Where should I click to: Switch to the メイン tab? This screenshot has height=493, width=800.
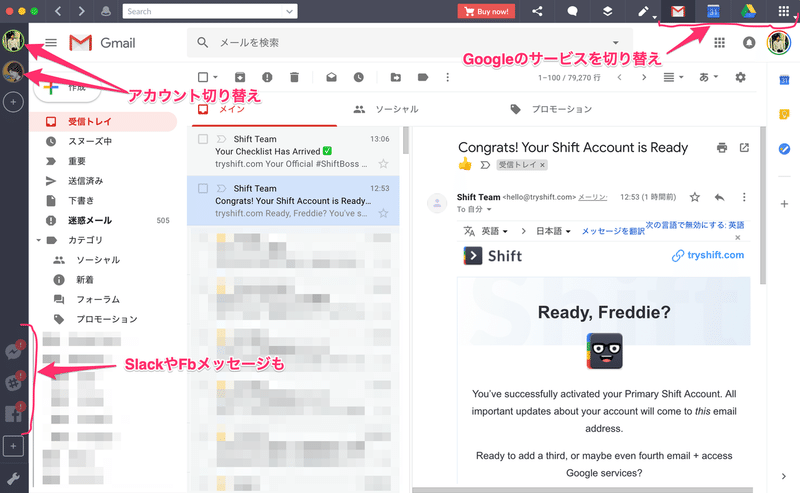(x=265, y=109)
